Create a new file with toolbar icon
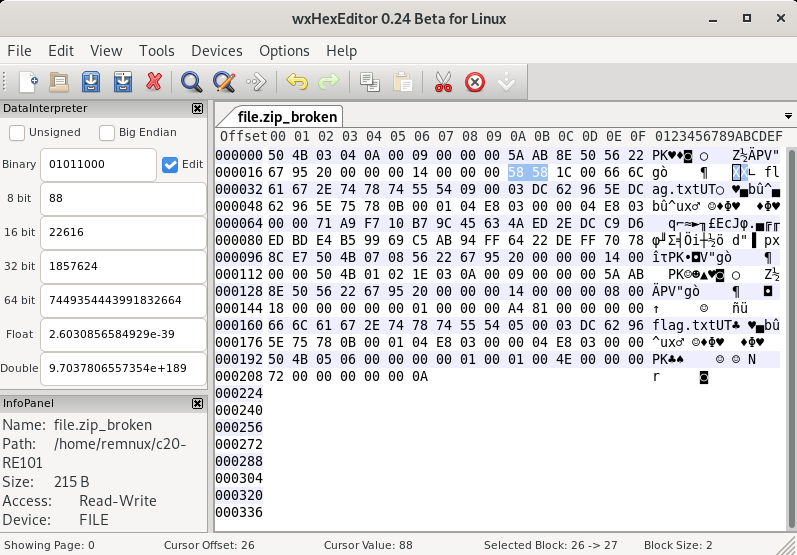The image size is (797, 555). pos(28,82)
